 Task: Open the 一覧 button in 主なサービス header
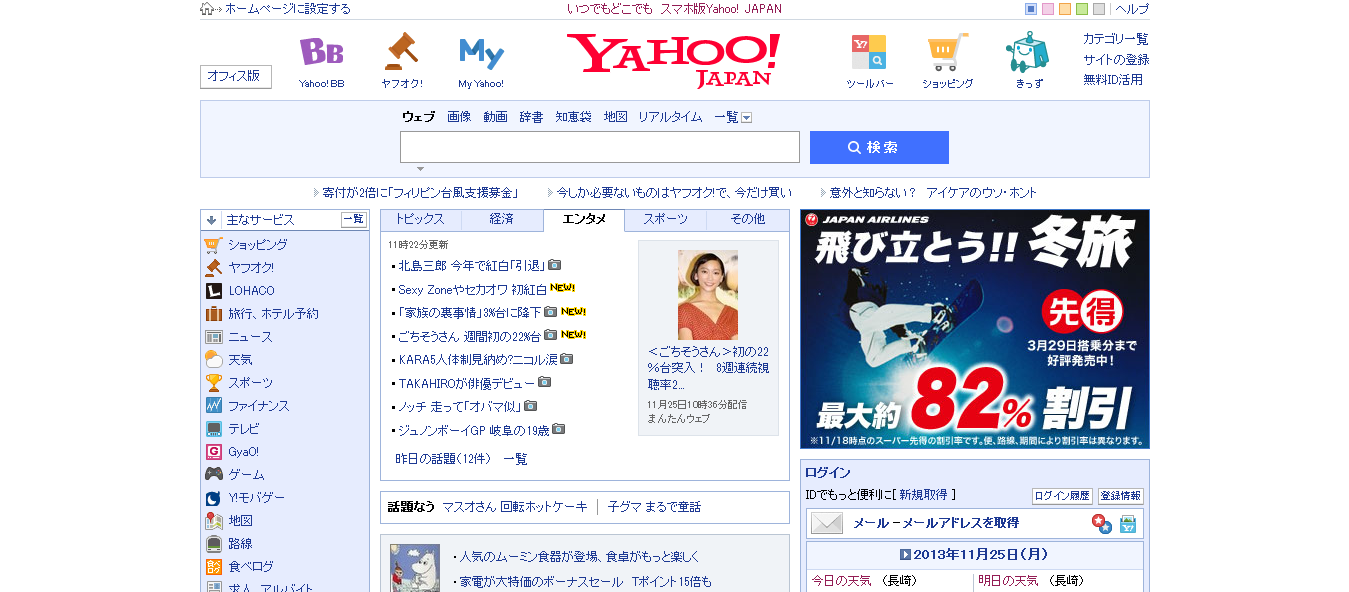pos(354,220)
